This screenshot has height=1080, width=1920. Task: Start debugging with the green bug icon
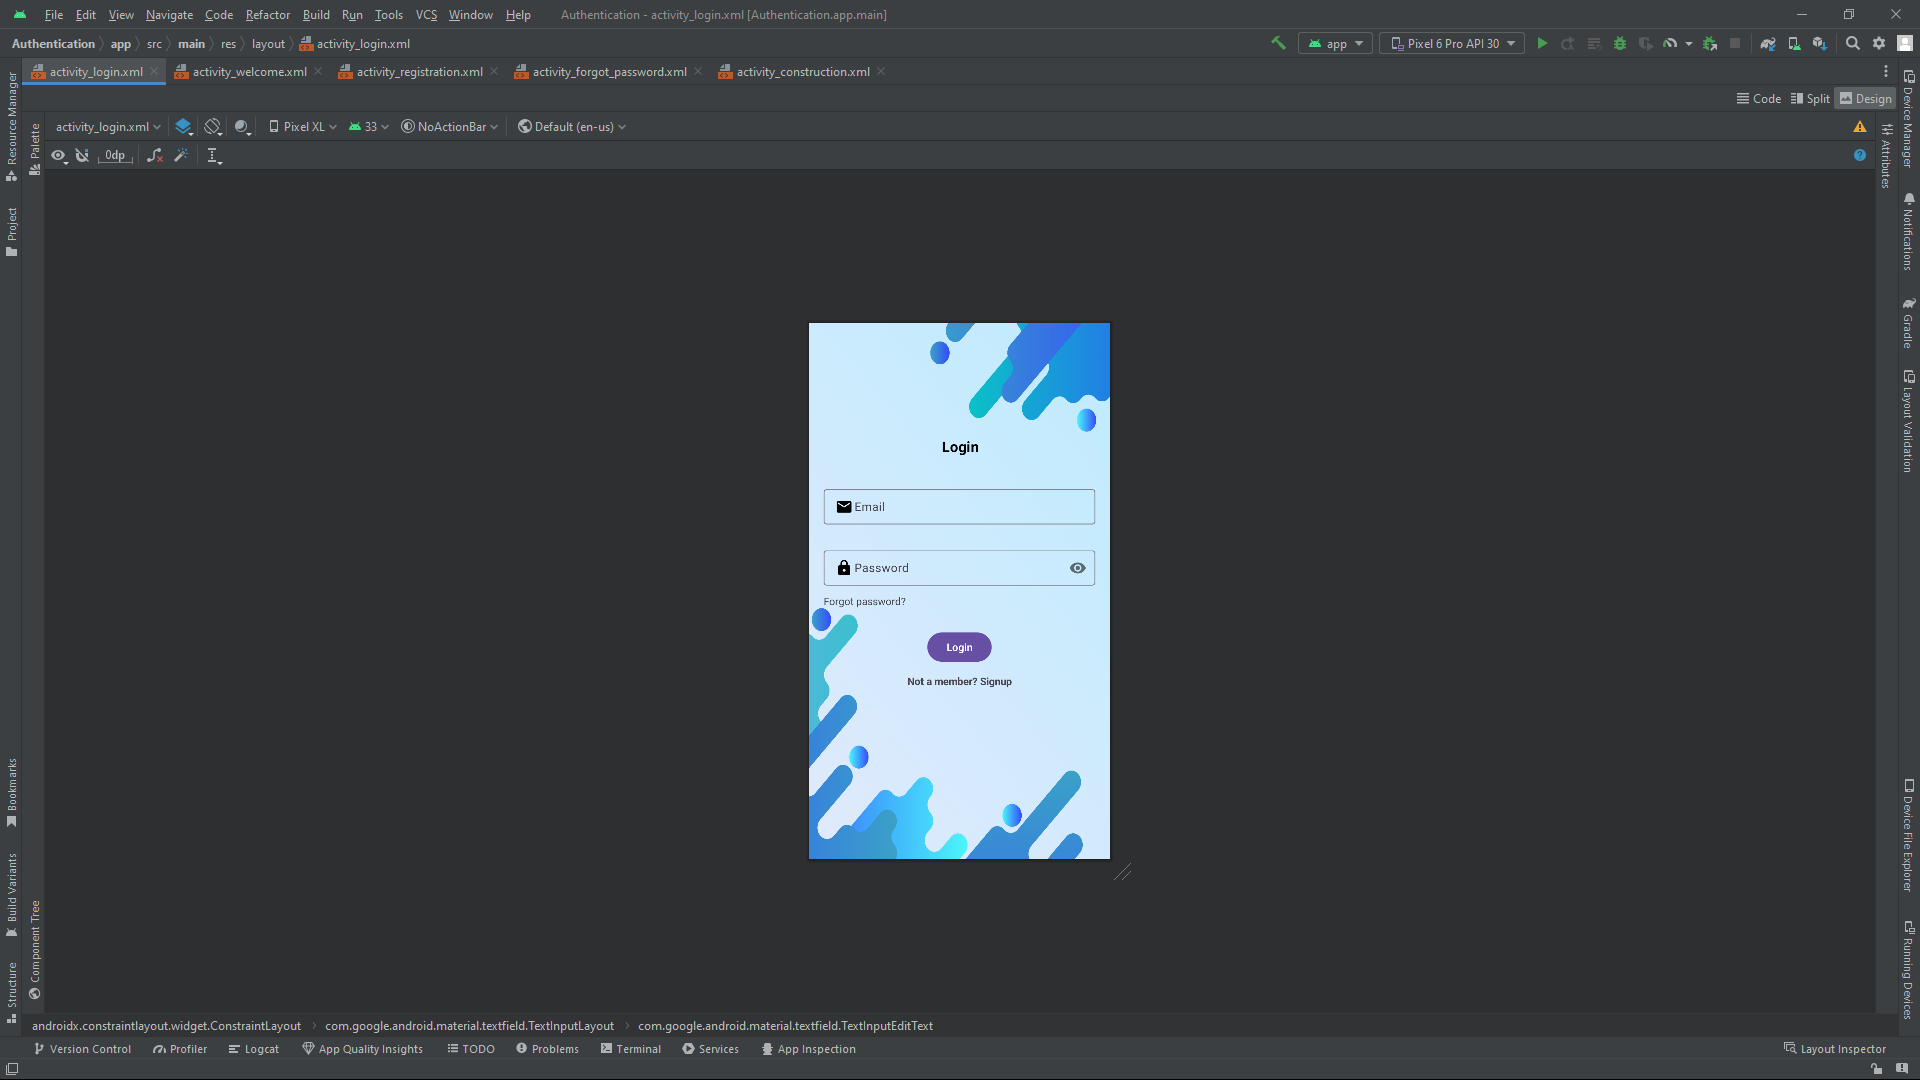pyautogui.click(x=1620, y=43)
